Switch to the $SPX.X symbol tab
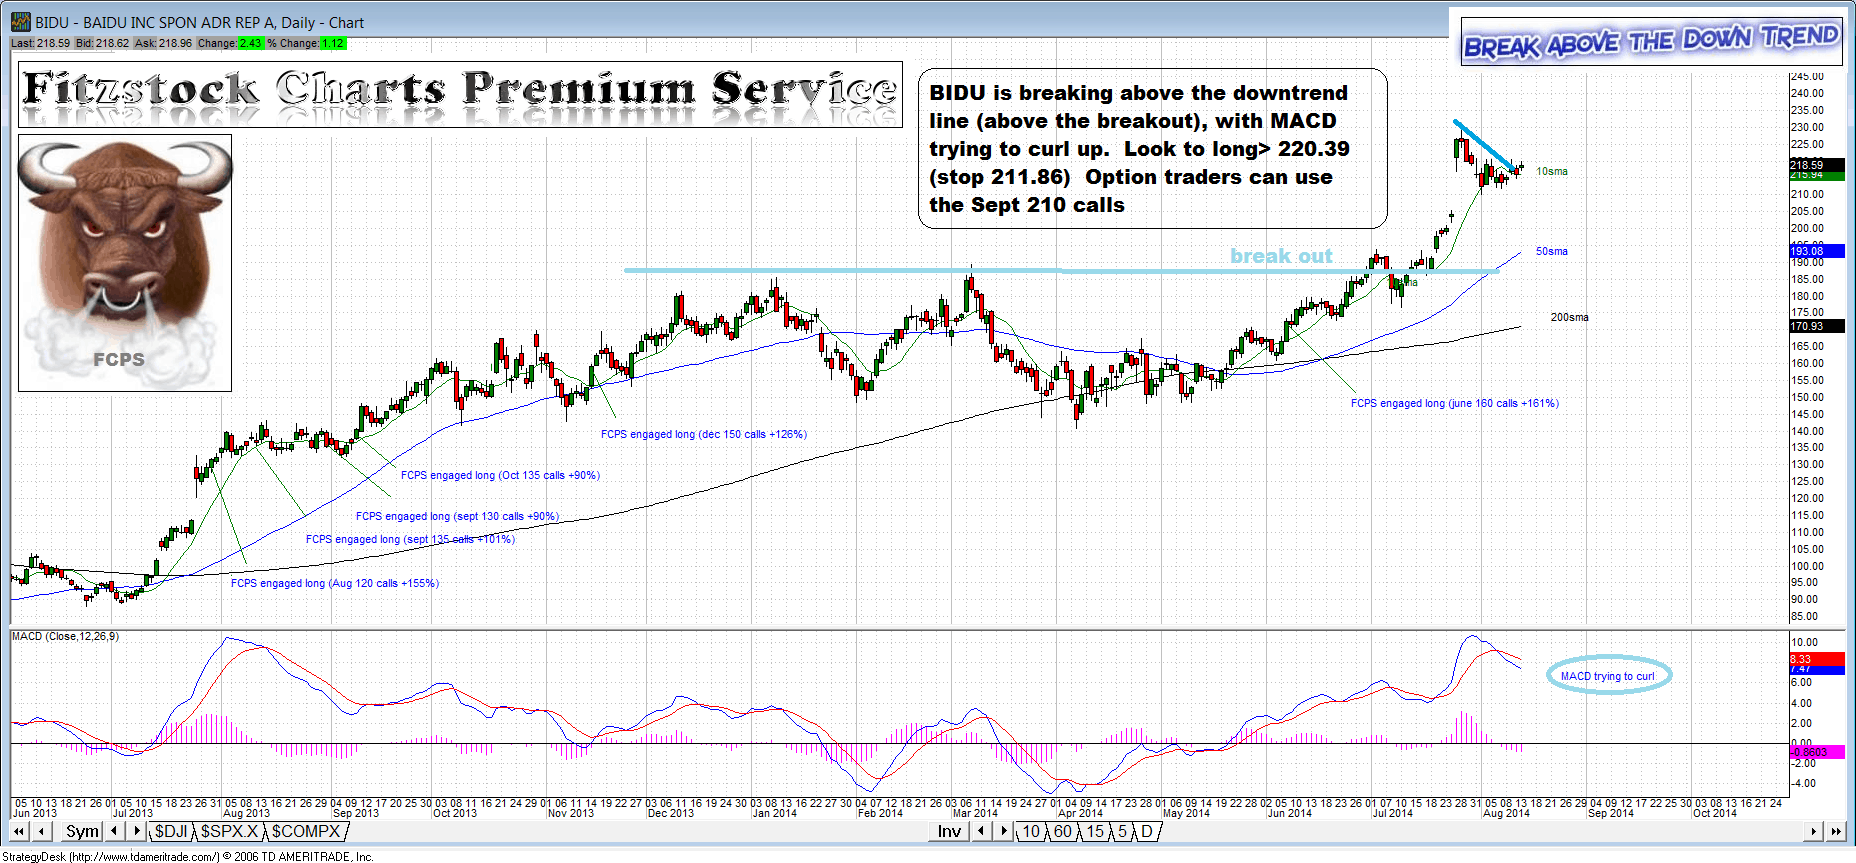The width and height of the screenshot is (1856, 863). click(229, 831)
